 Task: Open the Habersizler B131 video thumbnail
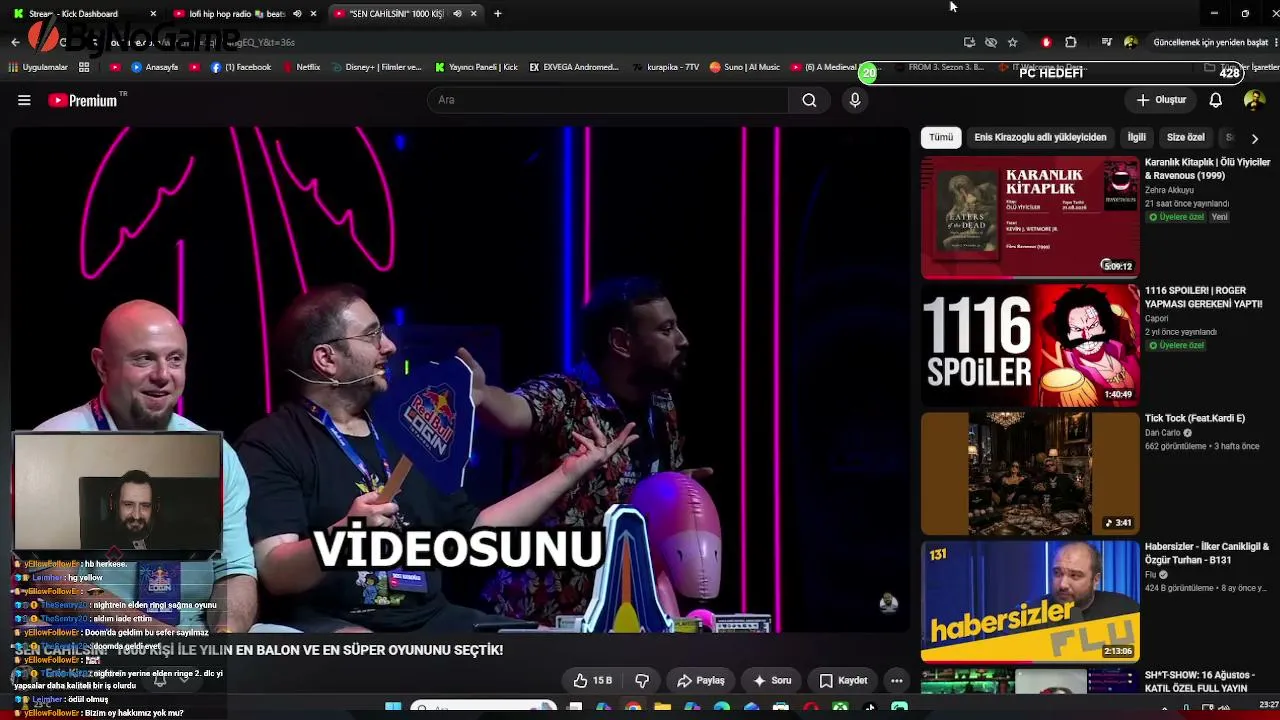click(1030, 601)
